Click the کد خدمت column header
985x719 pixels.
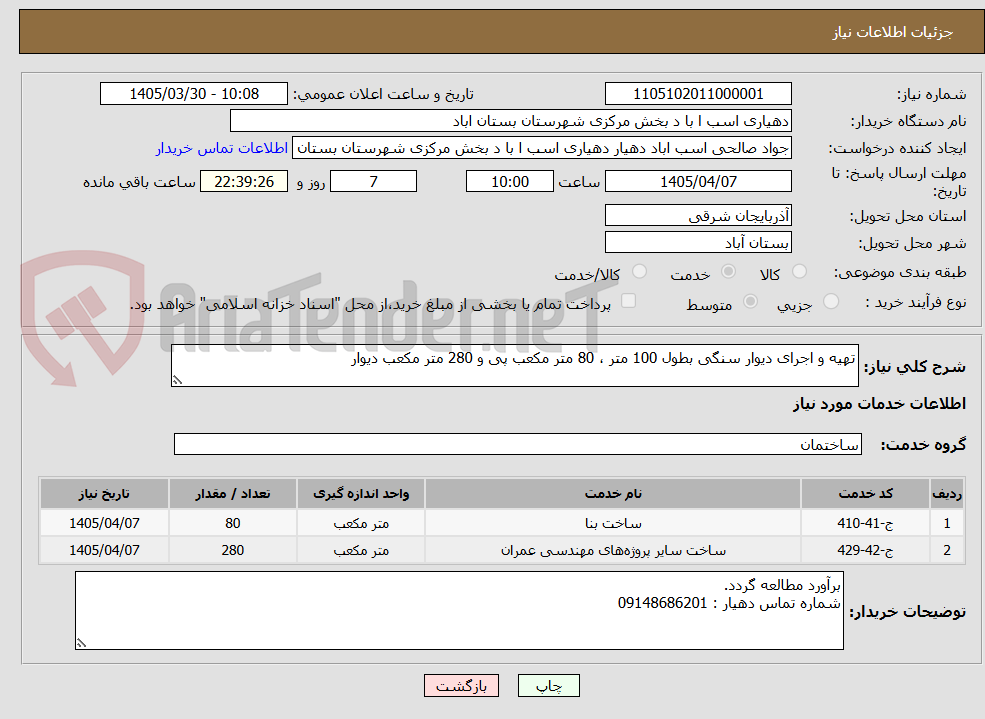[865, 494]
